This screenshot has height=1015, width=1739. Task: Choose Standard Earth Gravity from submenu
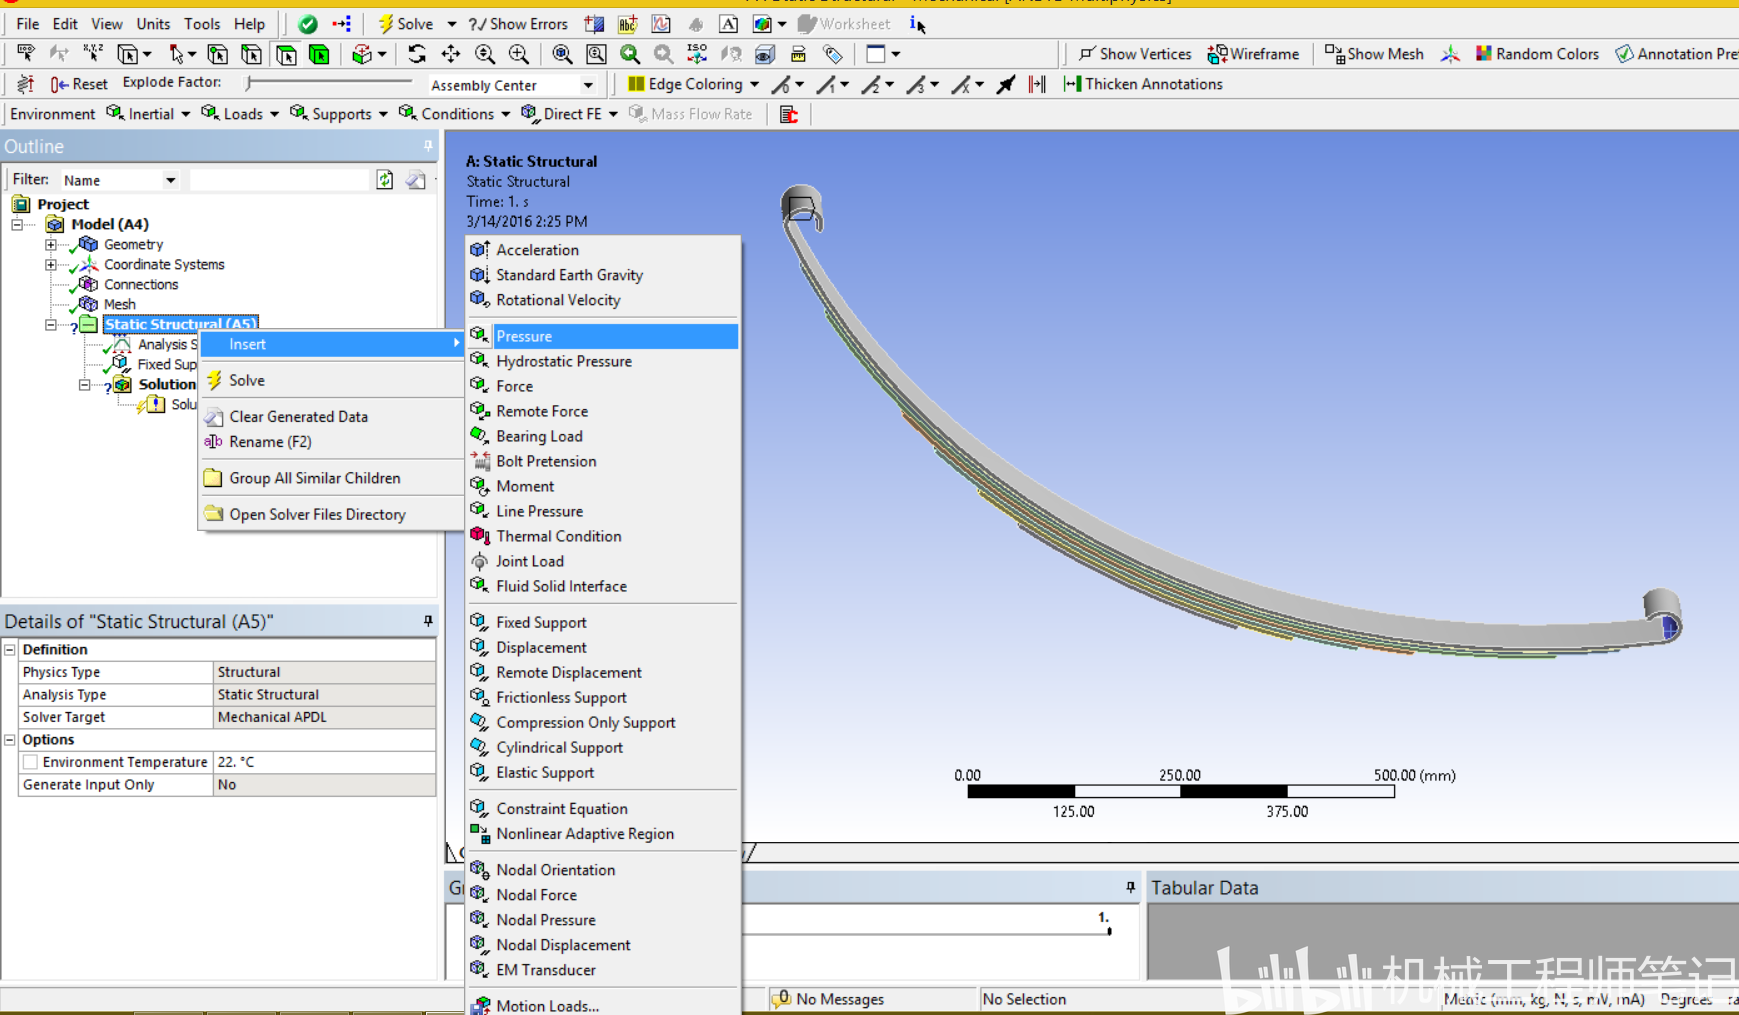(x=604, y=275)
